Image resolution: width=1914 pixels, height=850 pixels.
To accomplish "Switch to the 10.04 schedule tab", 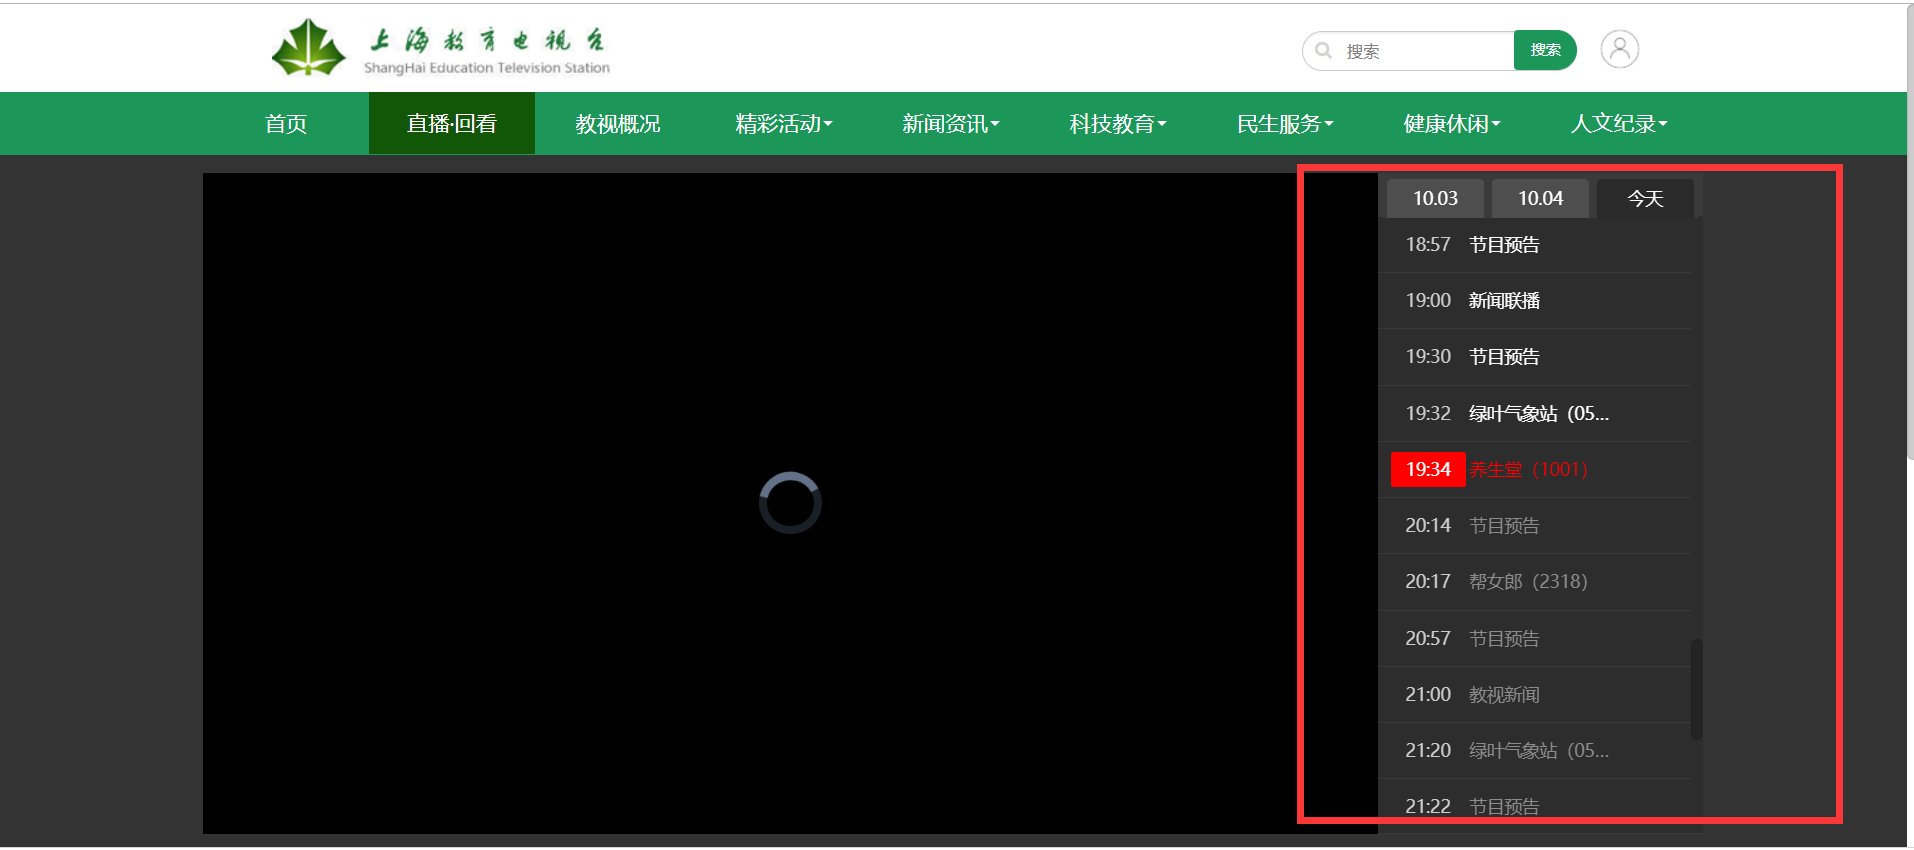I will coord(1540,198).
